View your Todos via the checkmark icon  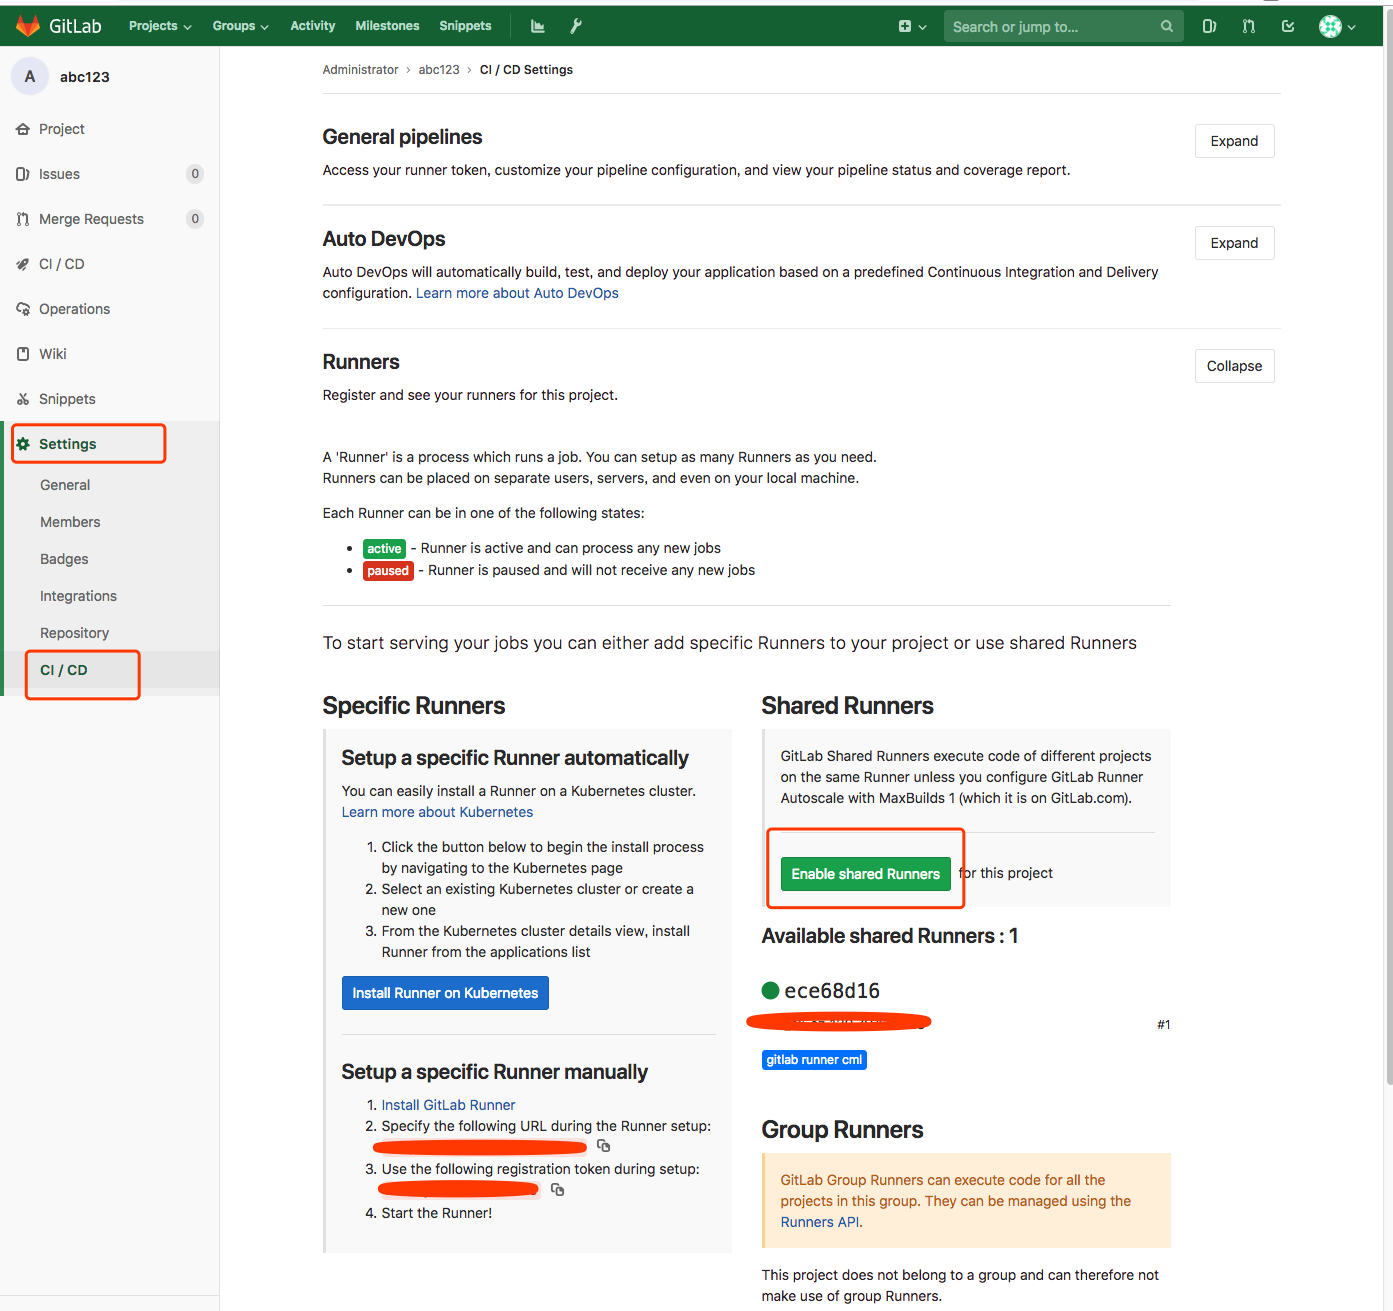[x=1288, y=26]
